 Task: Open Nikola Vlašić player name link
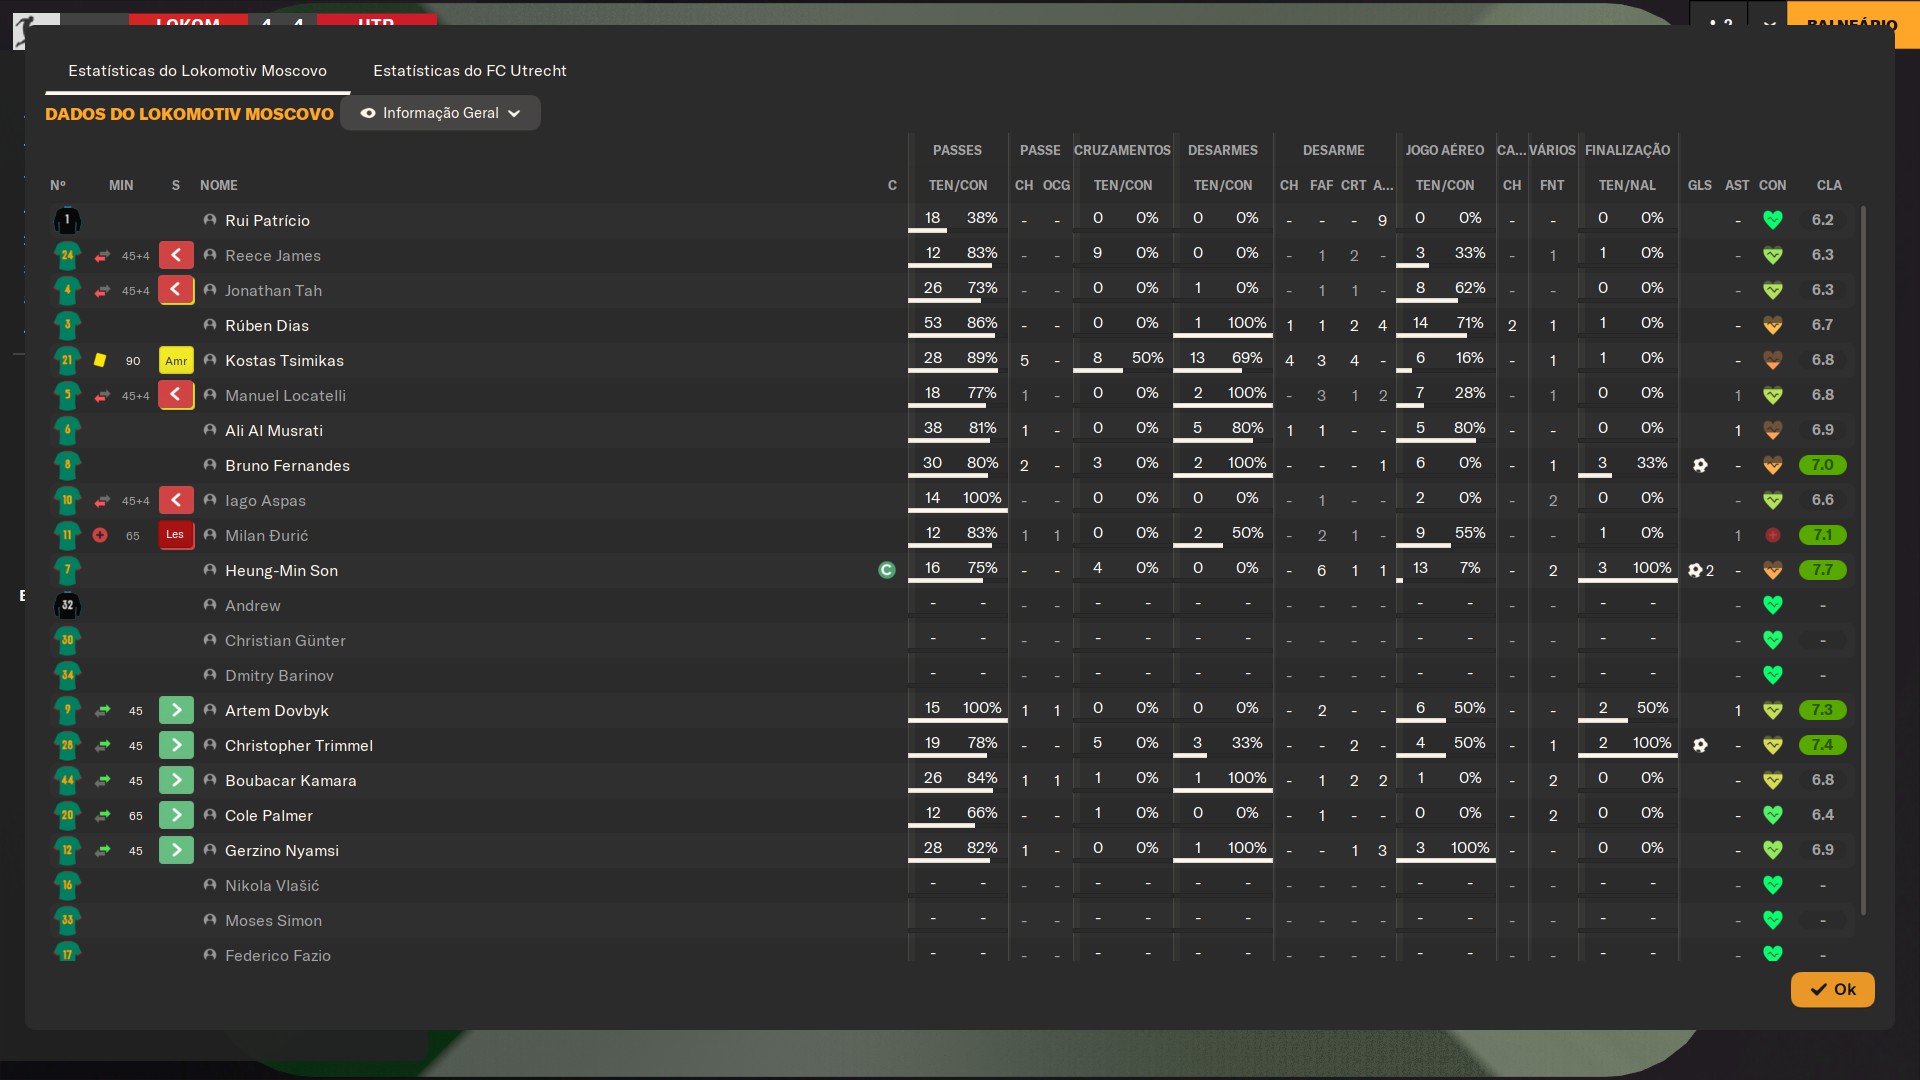tap(272, 885)
